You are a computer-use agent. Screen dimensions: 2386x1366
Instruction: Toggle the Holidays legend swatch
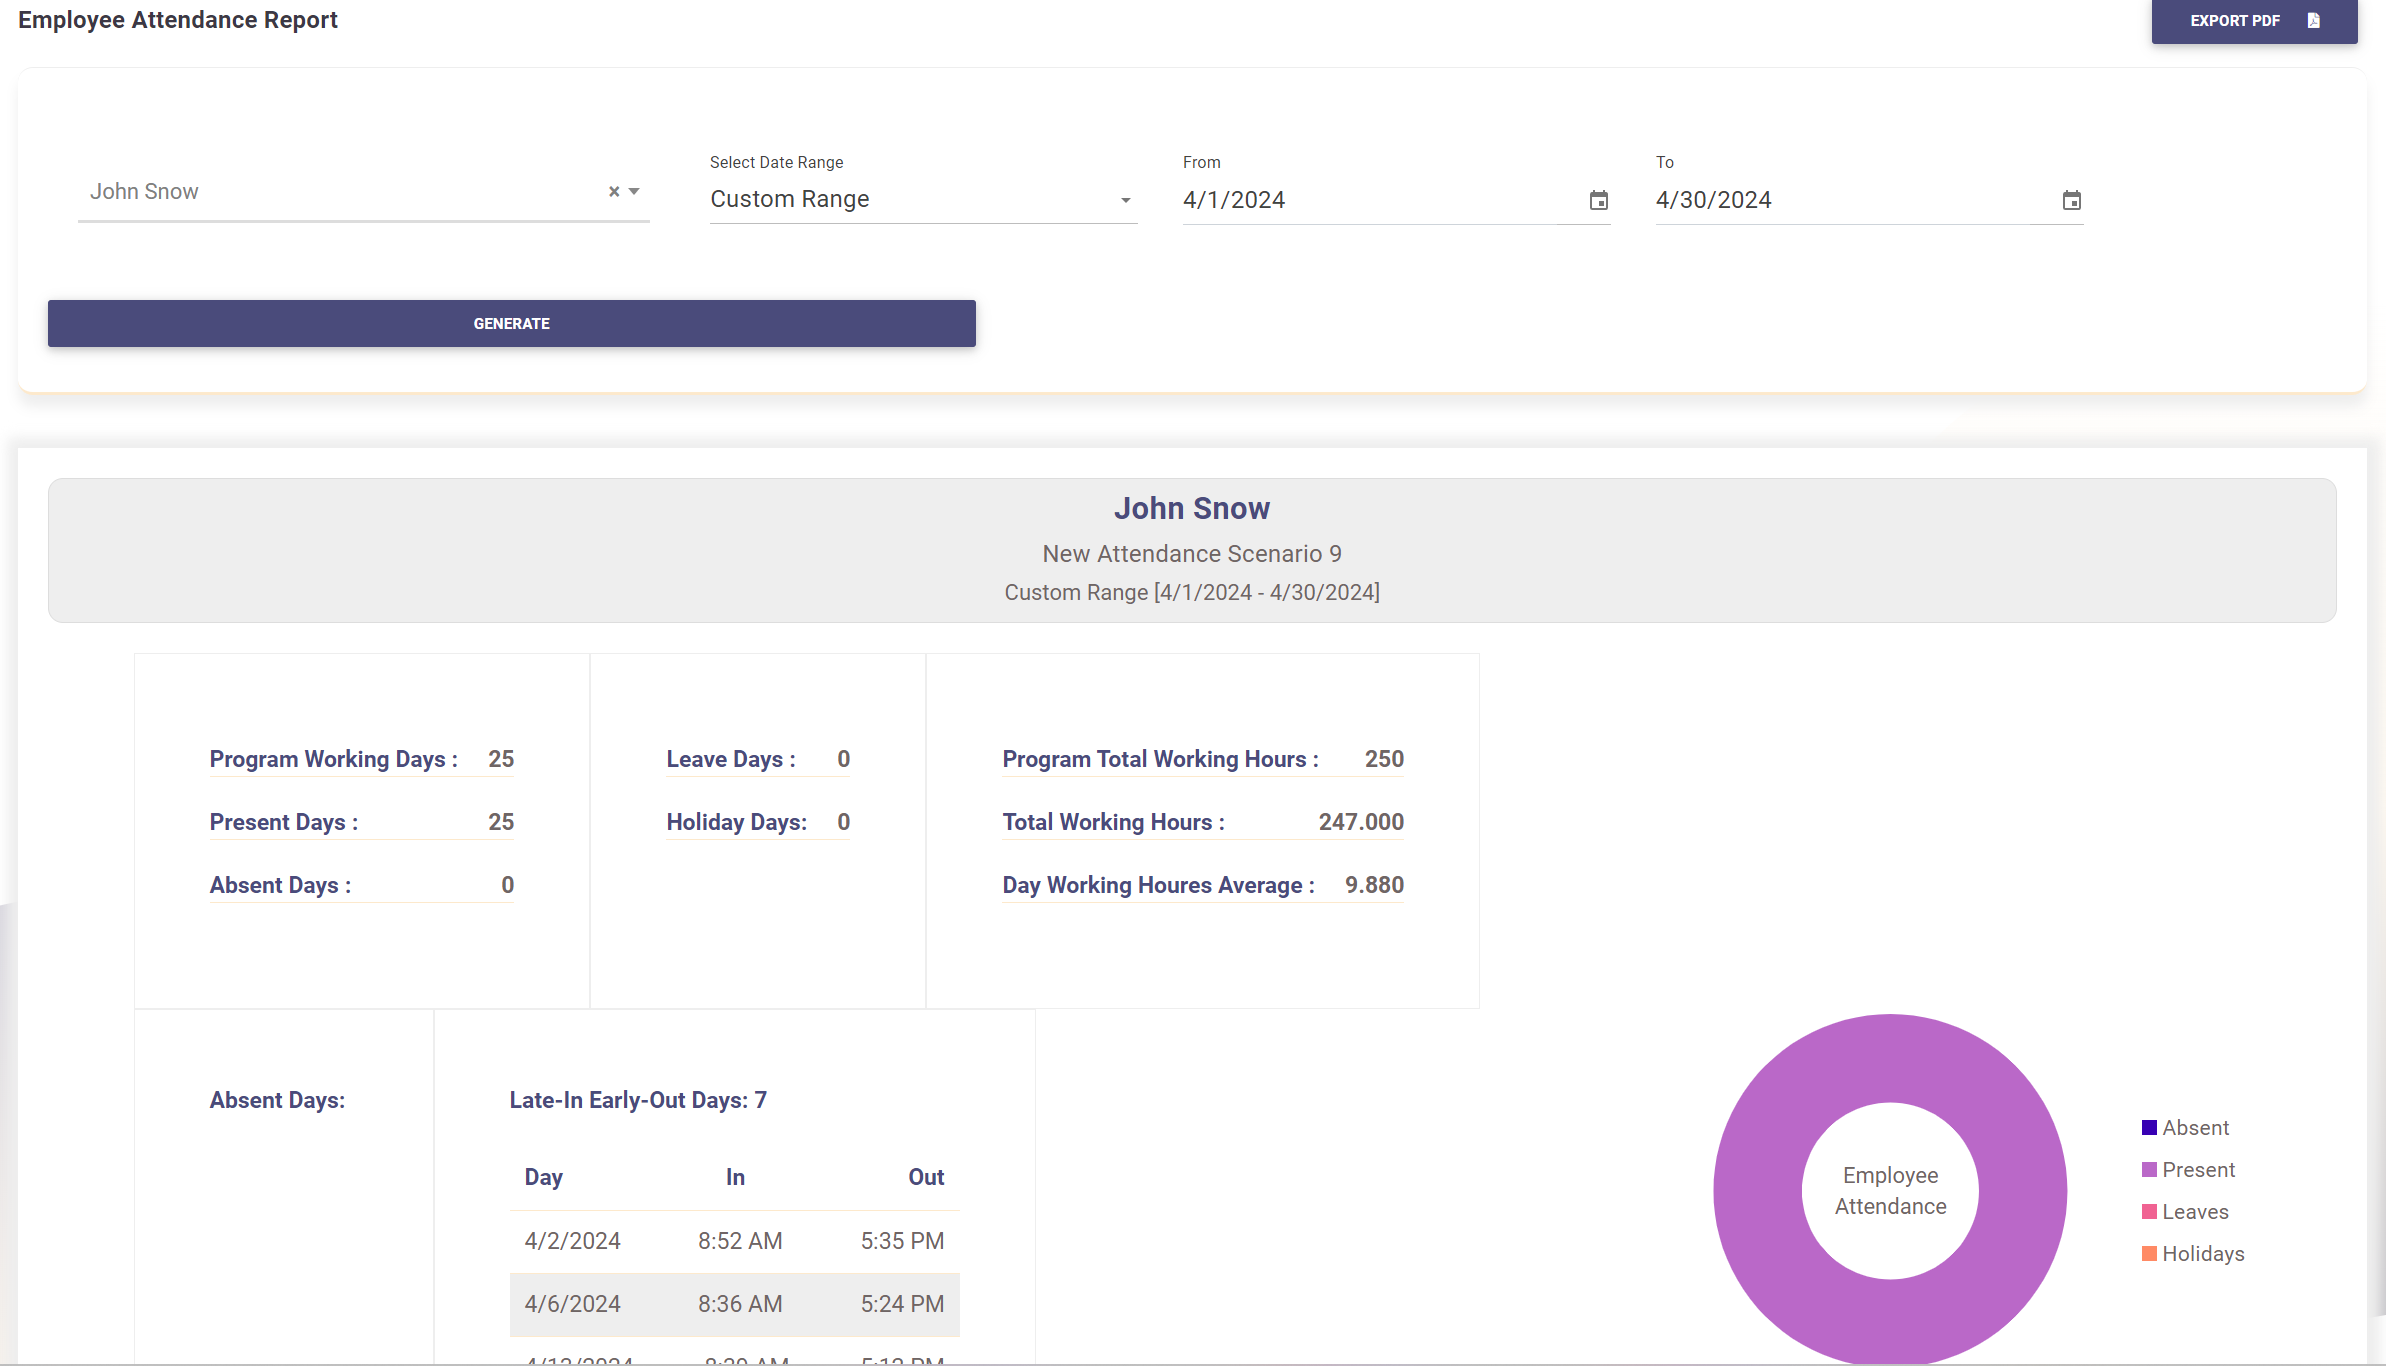point(2149,1254)
